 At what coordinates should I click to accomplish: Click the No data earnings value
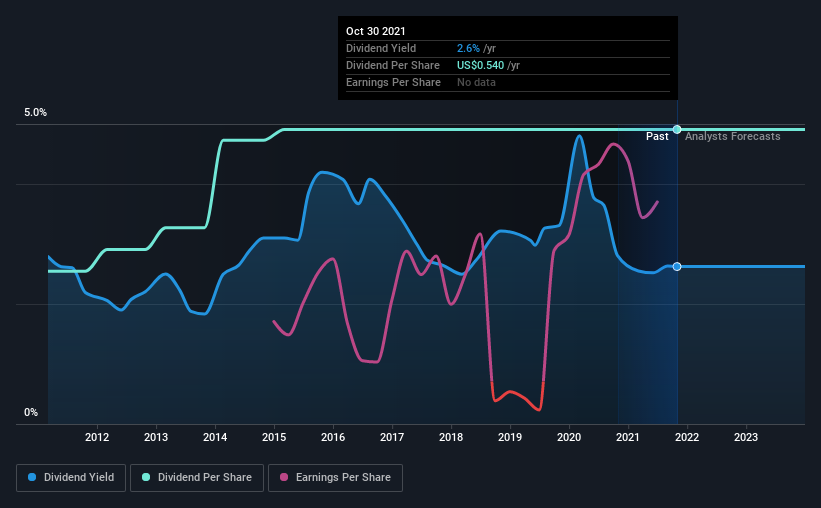(x=476, y=82)
